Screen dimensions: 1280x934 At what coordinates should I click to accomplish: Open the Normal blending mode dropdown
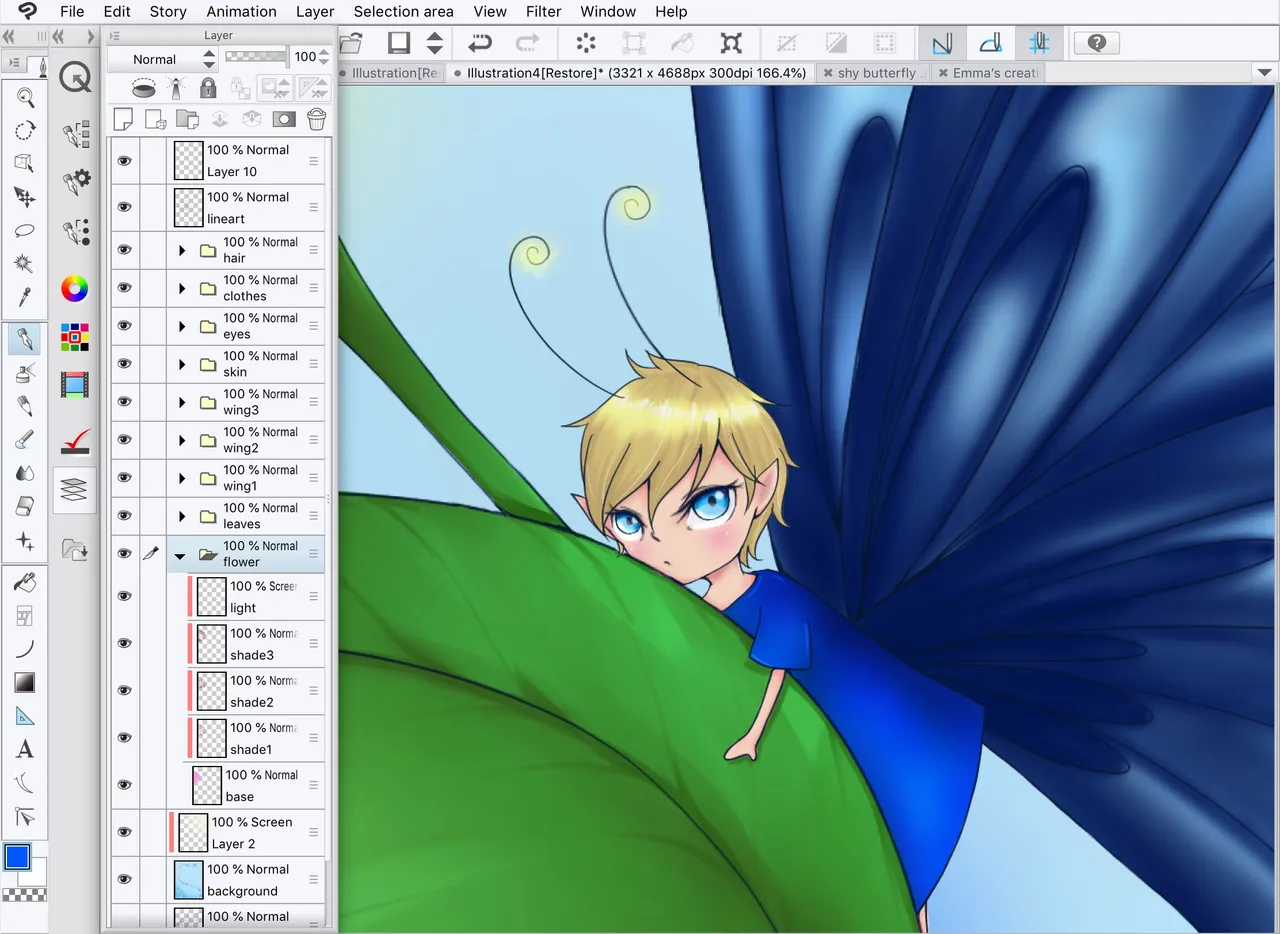[x=161, y=59]
